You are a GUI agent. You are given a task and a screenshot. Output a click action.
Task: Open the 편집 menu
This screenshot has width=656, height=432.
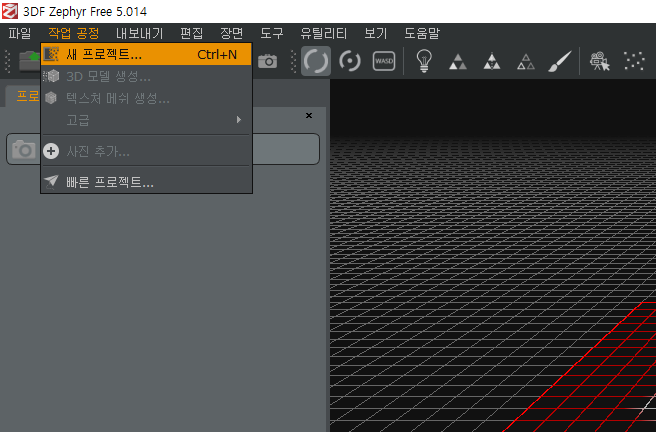click(192, 33)
